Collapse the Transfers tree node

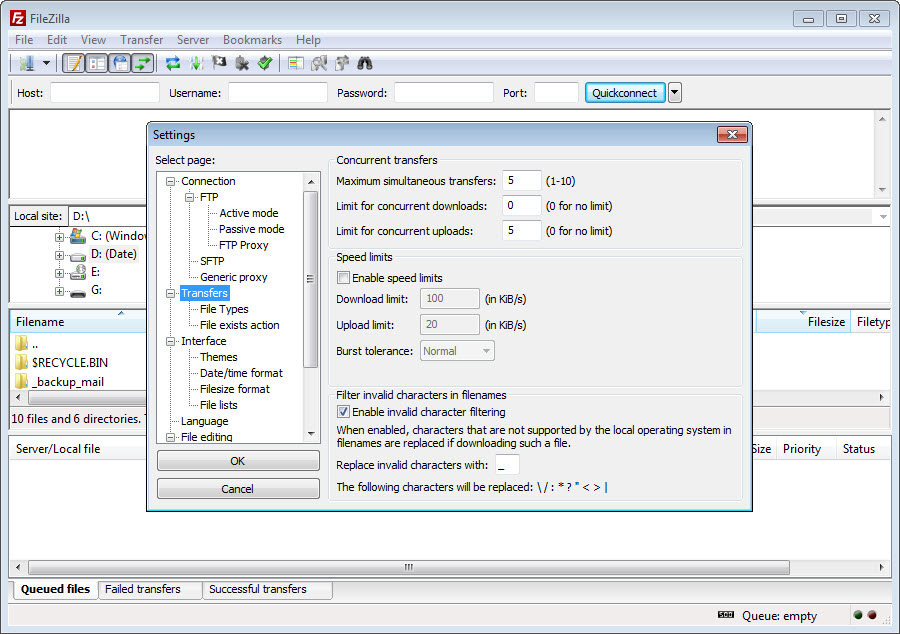(x=170, y=293)
